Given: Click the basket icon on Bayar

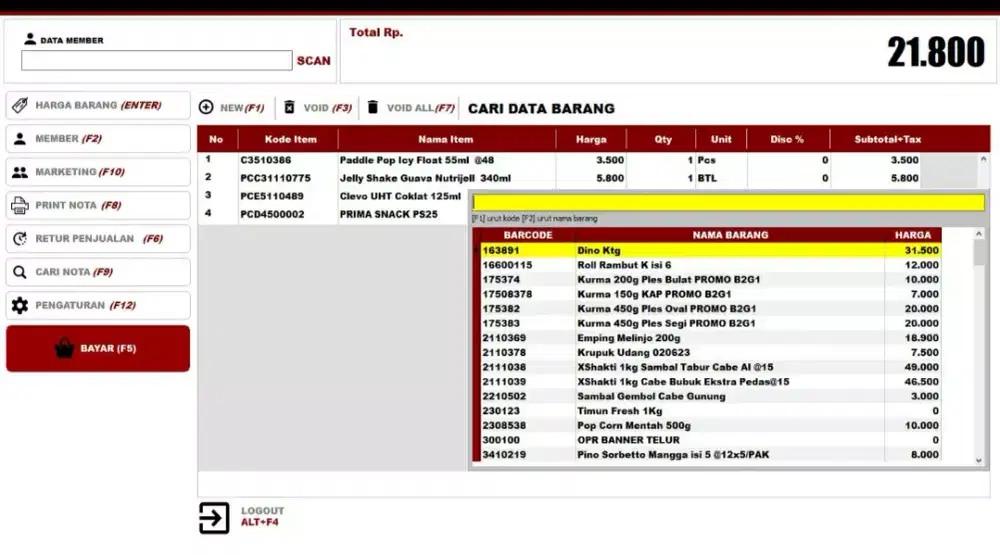Looking at the screenshot, I should 64,348.
